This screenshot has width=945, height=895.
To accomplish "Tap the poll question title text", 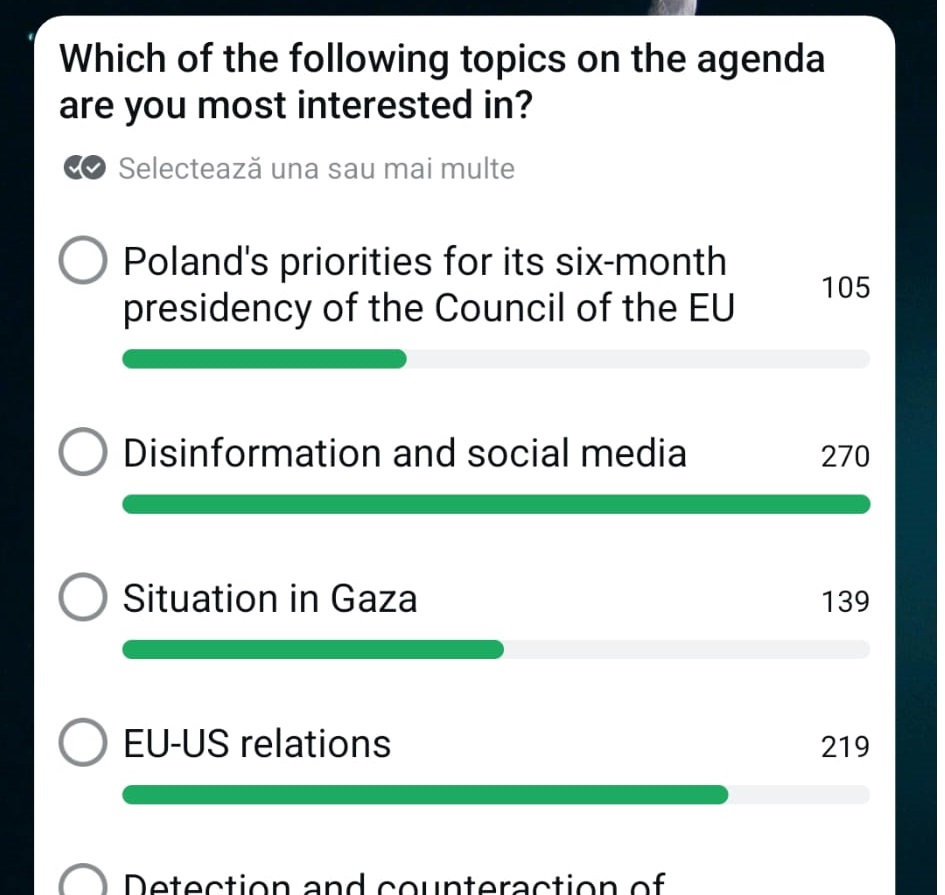I will 442,81.
